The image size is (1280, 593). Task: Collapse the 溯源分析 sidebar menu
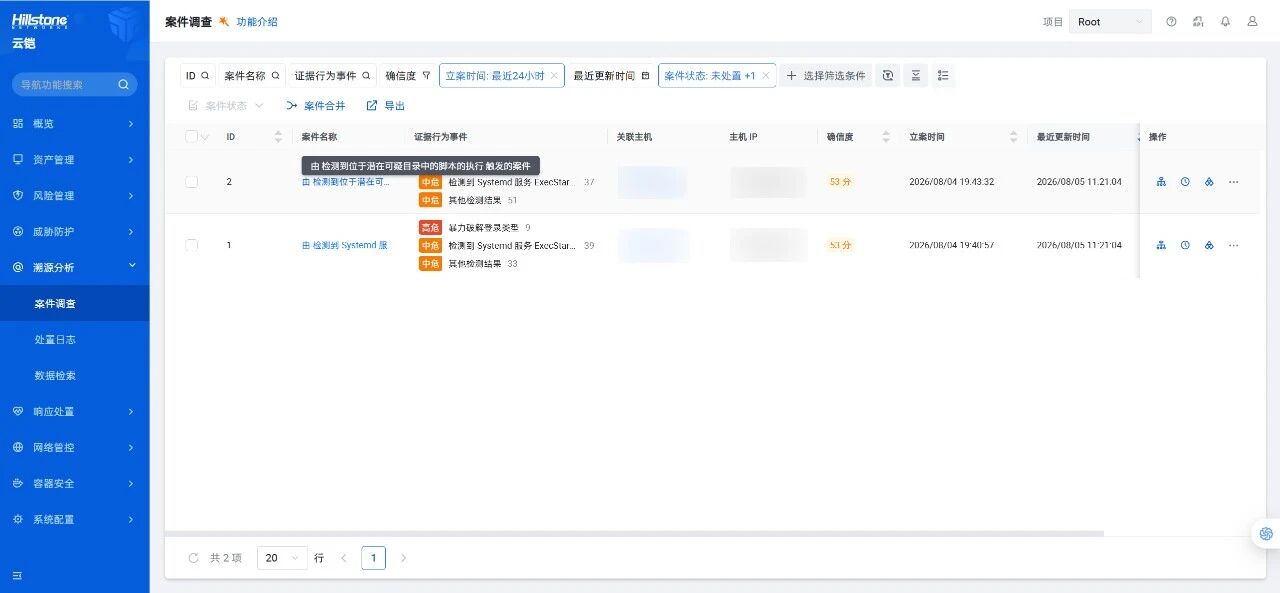point(74,267)
